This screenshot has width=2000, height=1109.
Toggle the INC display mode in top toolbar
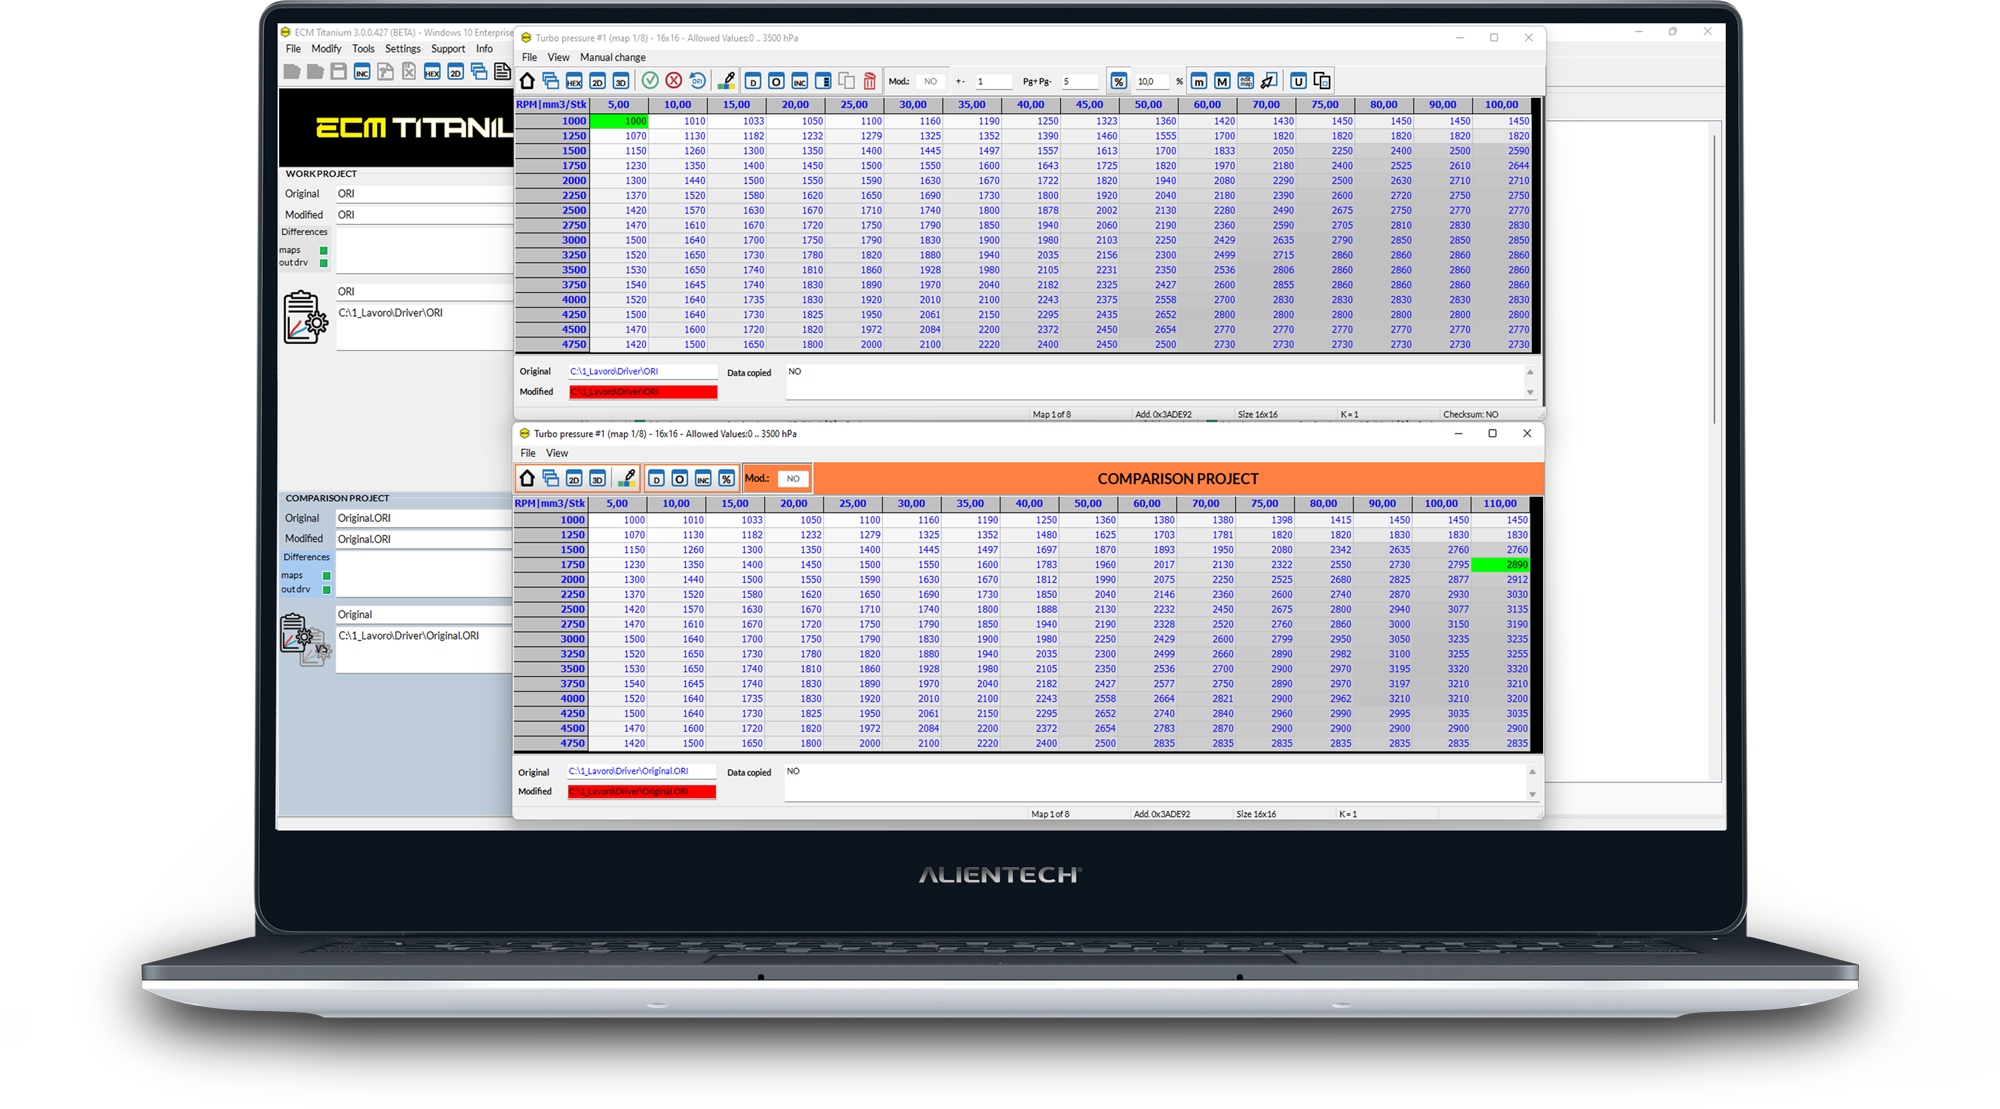click(800, 81)
